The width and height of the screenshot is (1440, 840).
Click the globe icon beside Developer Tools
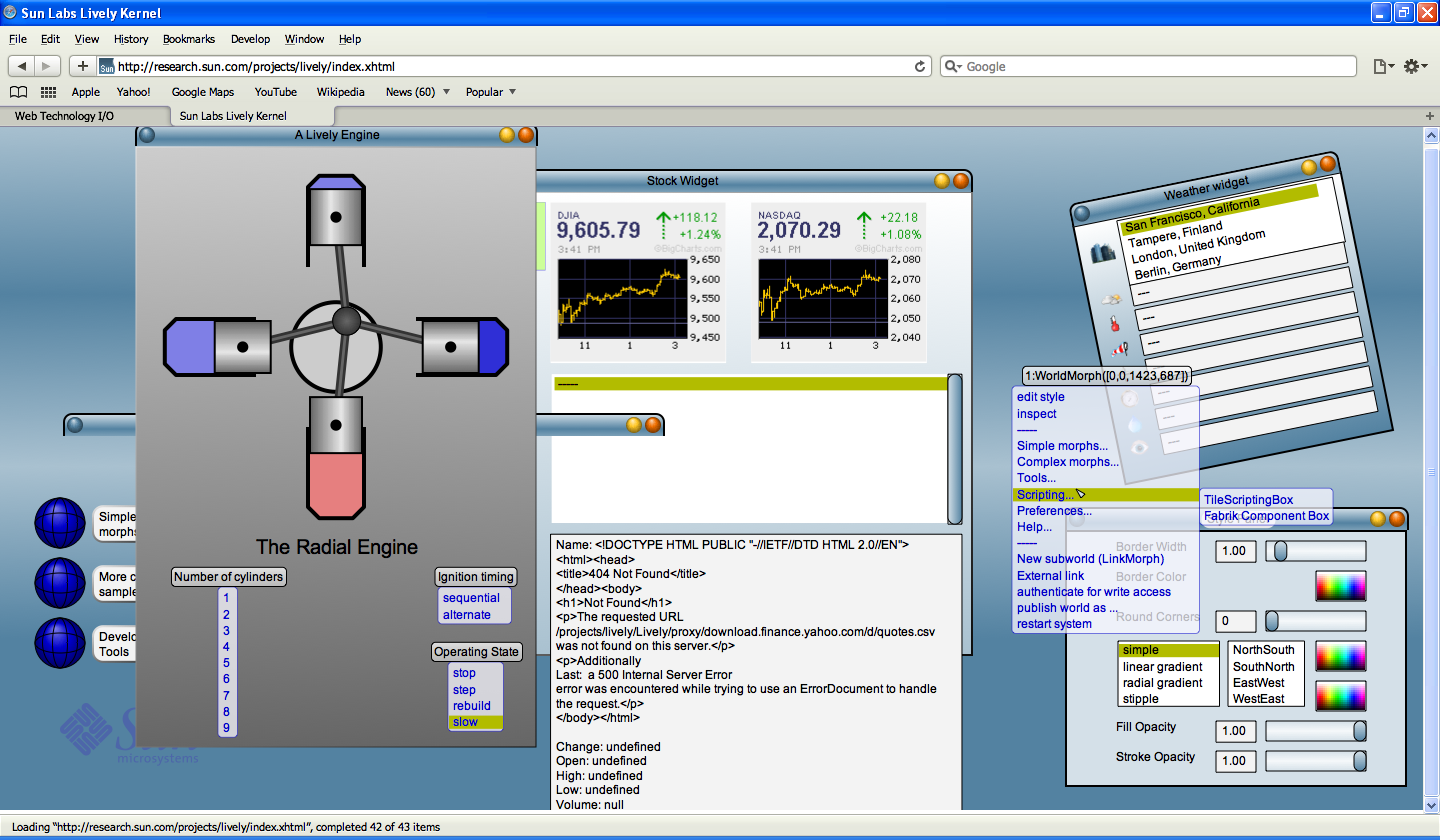(x=61, y=645)
